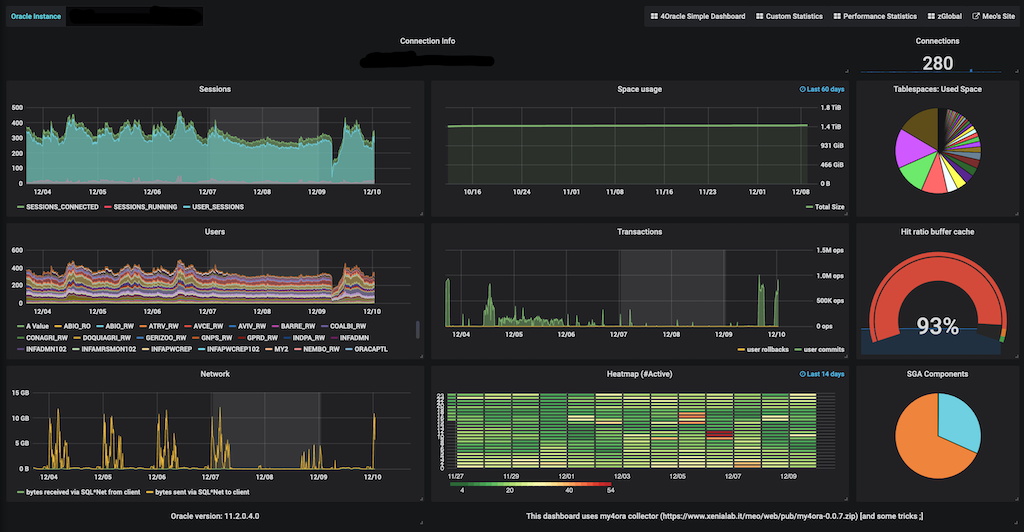Screen dimensions: 1024x532
Task: Toggle the SESSIONS_CONNECTED series in the legend
Action: point(58,207)
